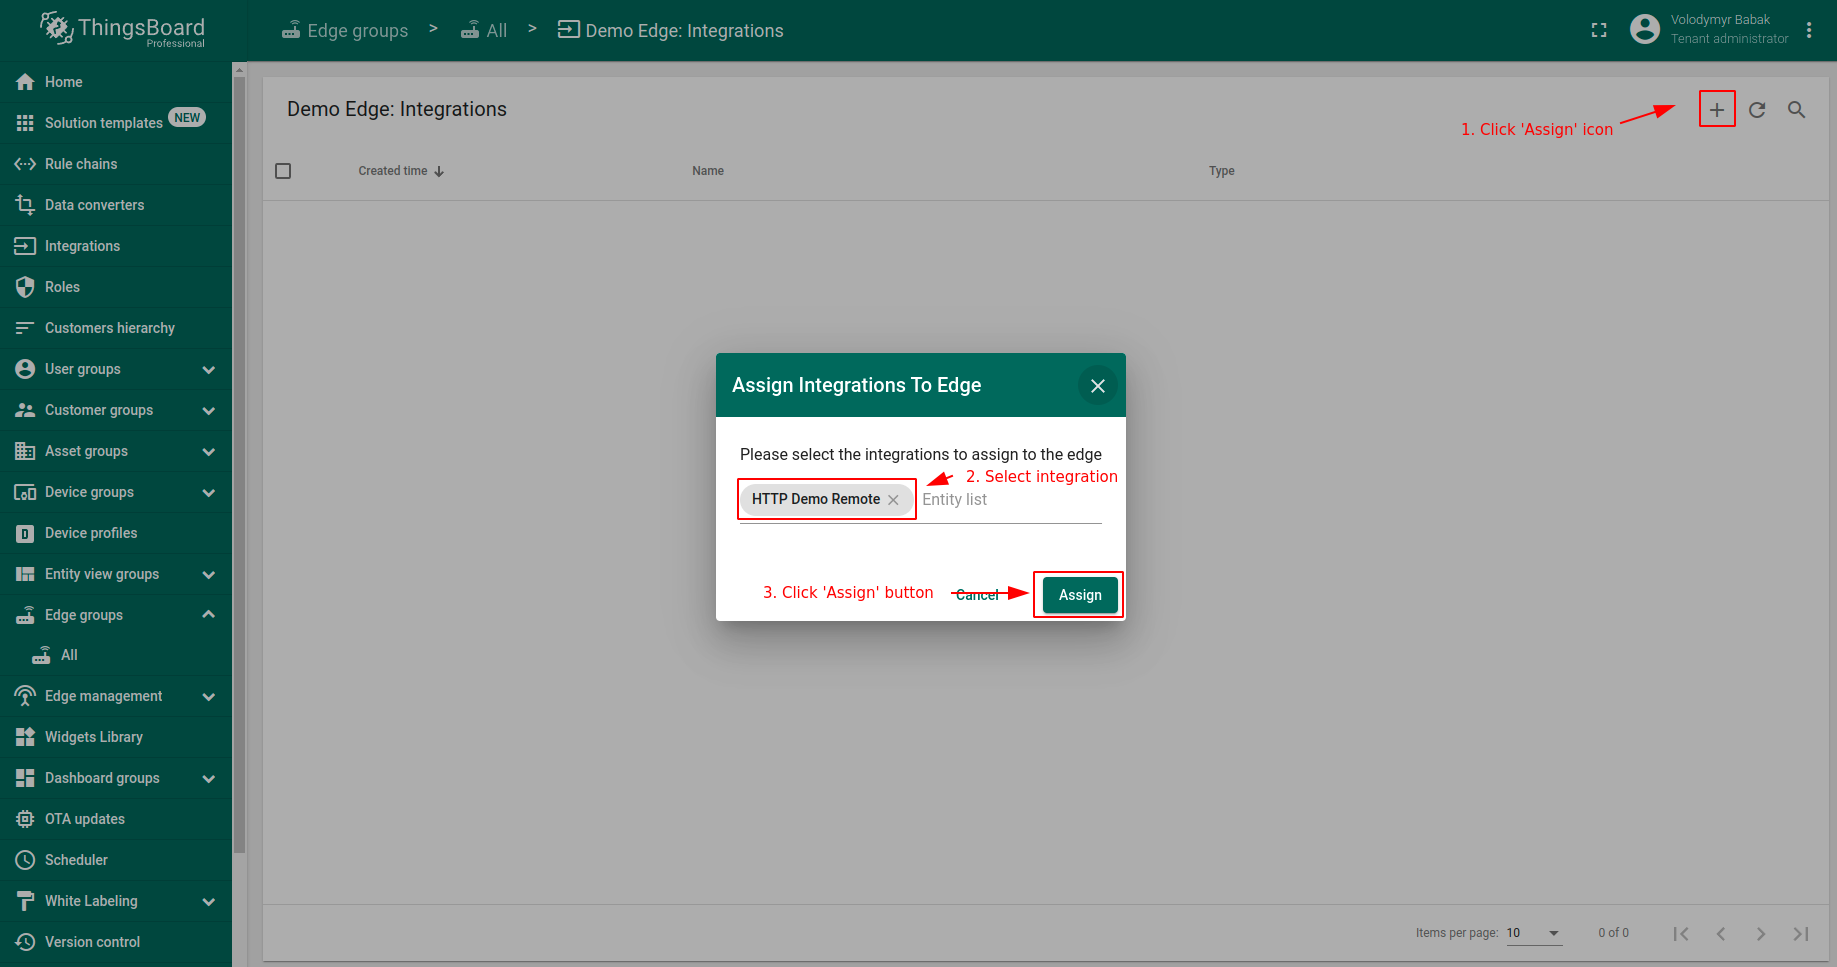Image resolution: width=1837 pixels, height=967 pixels.
Task: Click the Widgets Library icon
Action: point(25,737)
